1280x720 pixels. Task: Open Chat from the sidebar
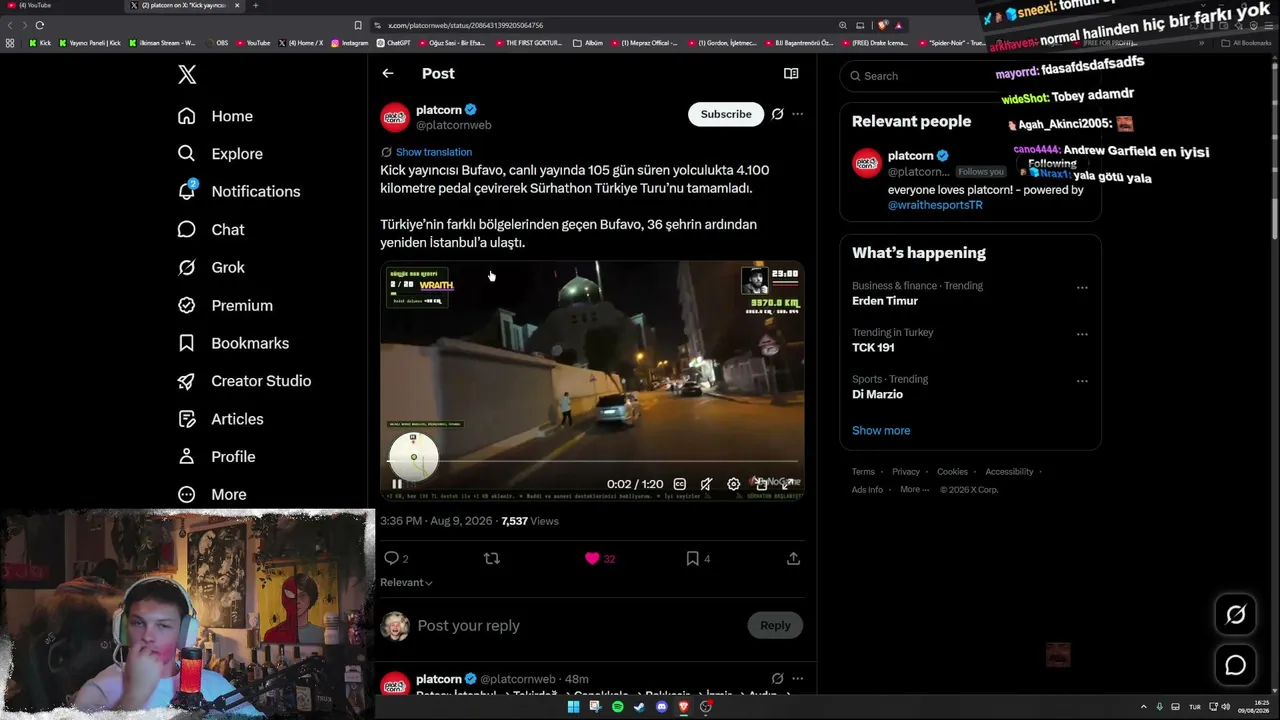211,230
